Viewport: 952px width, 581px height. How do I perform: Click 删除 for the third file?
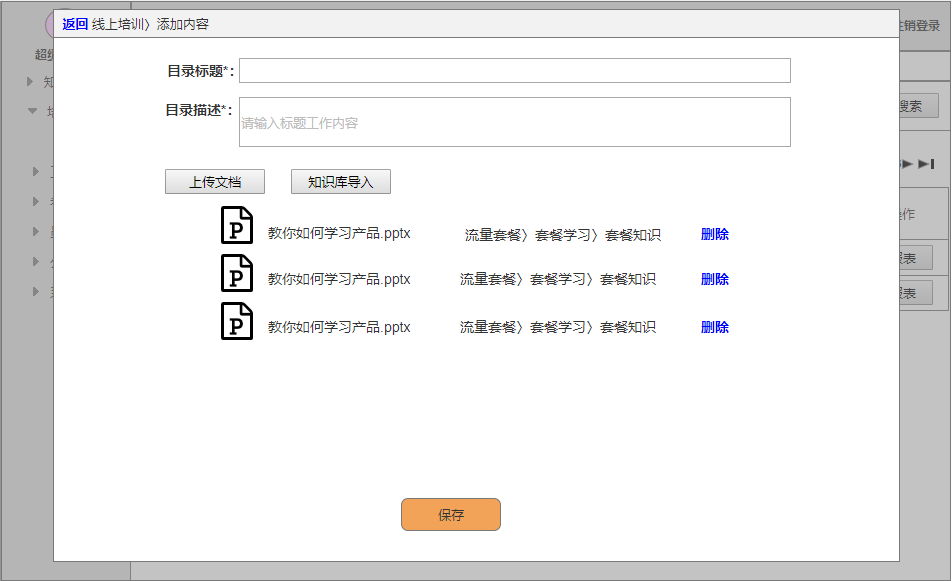(715, 327)
